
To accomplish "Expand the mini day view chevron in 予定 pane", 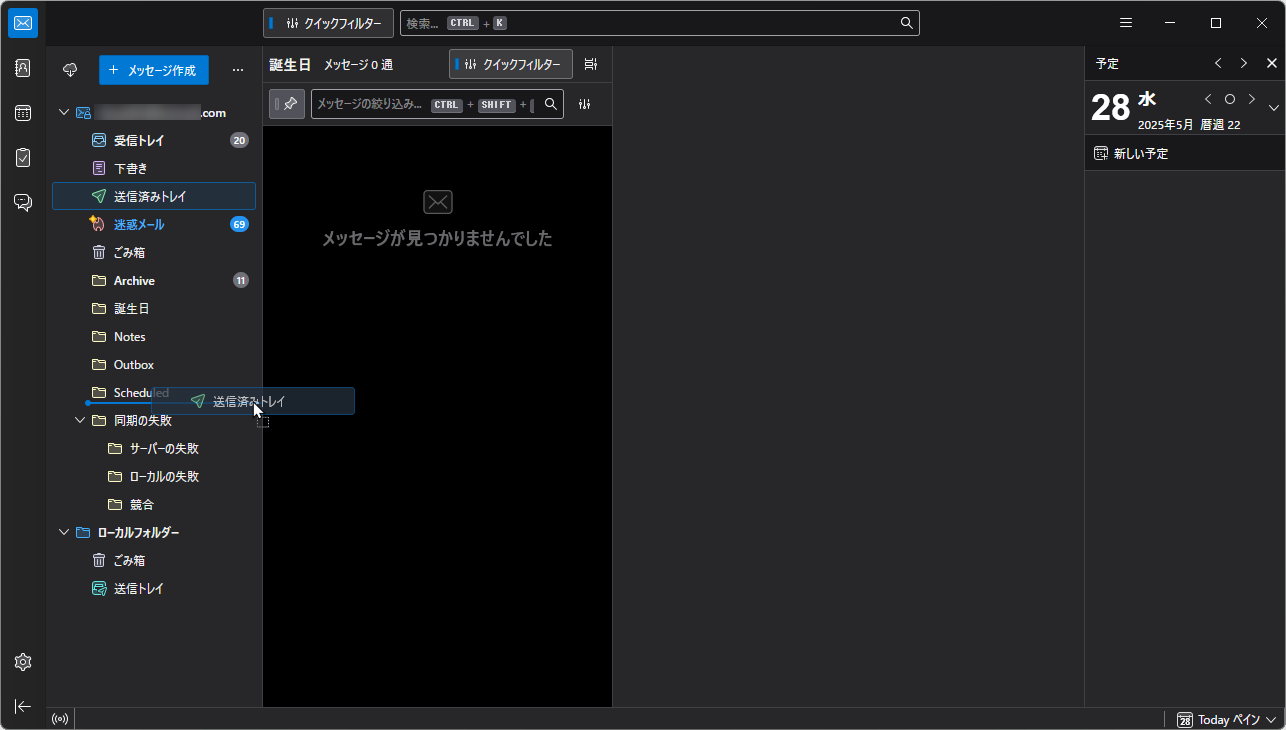I will point(1274,107).
